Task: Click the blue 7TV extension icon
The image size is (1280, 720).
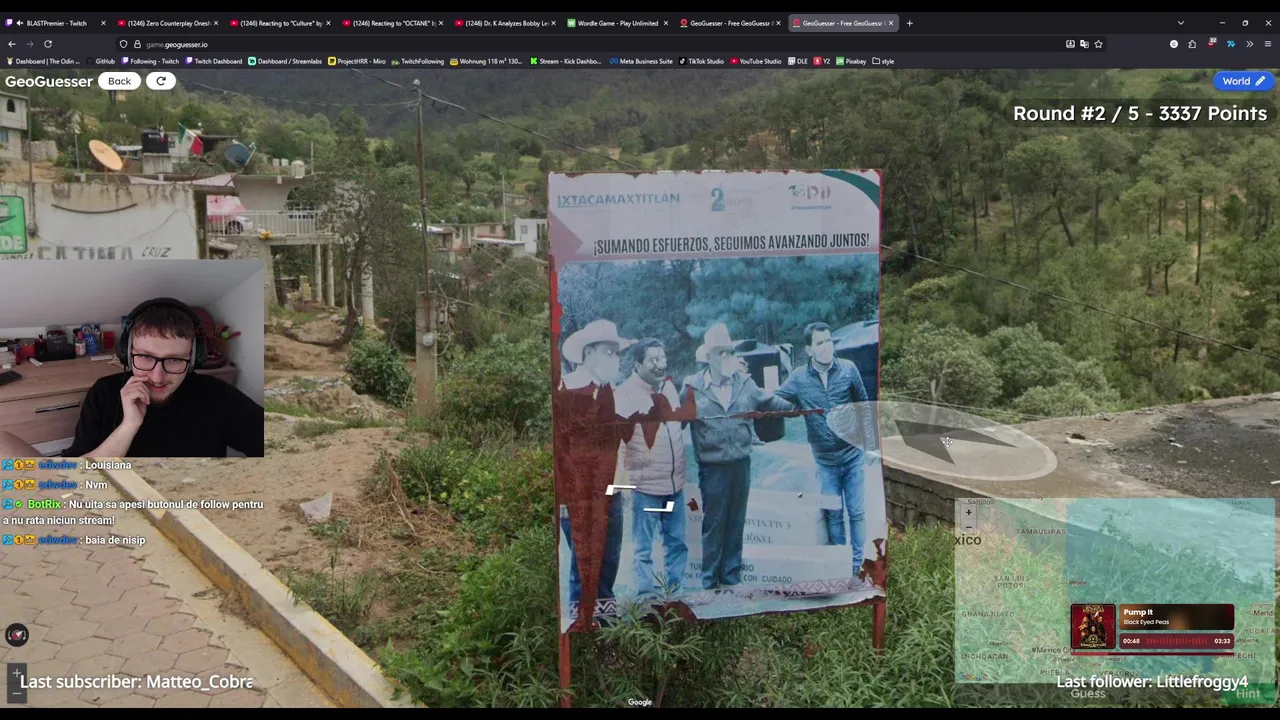Action: click(1230, 44)
